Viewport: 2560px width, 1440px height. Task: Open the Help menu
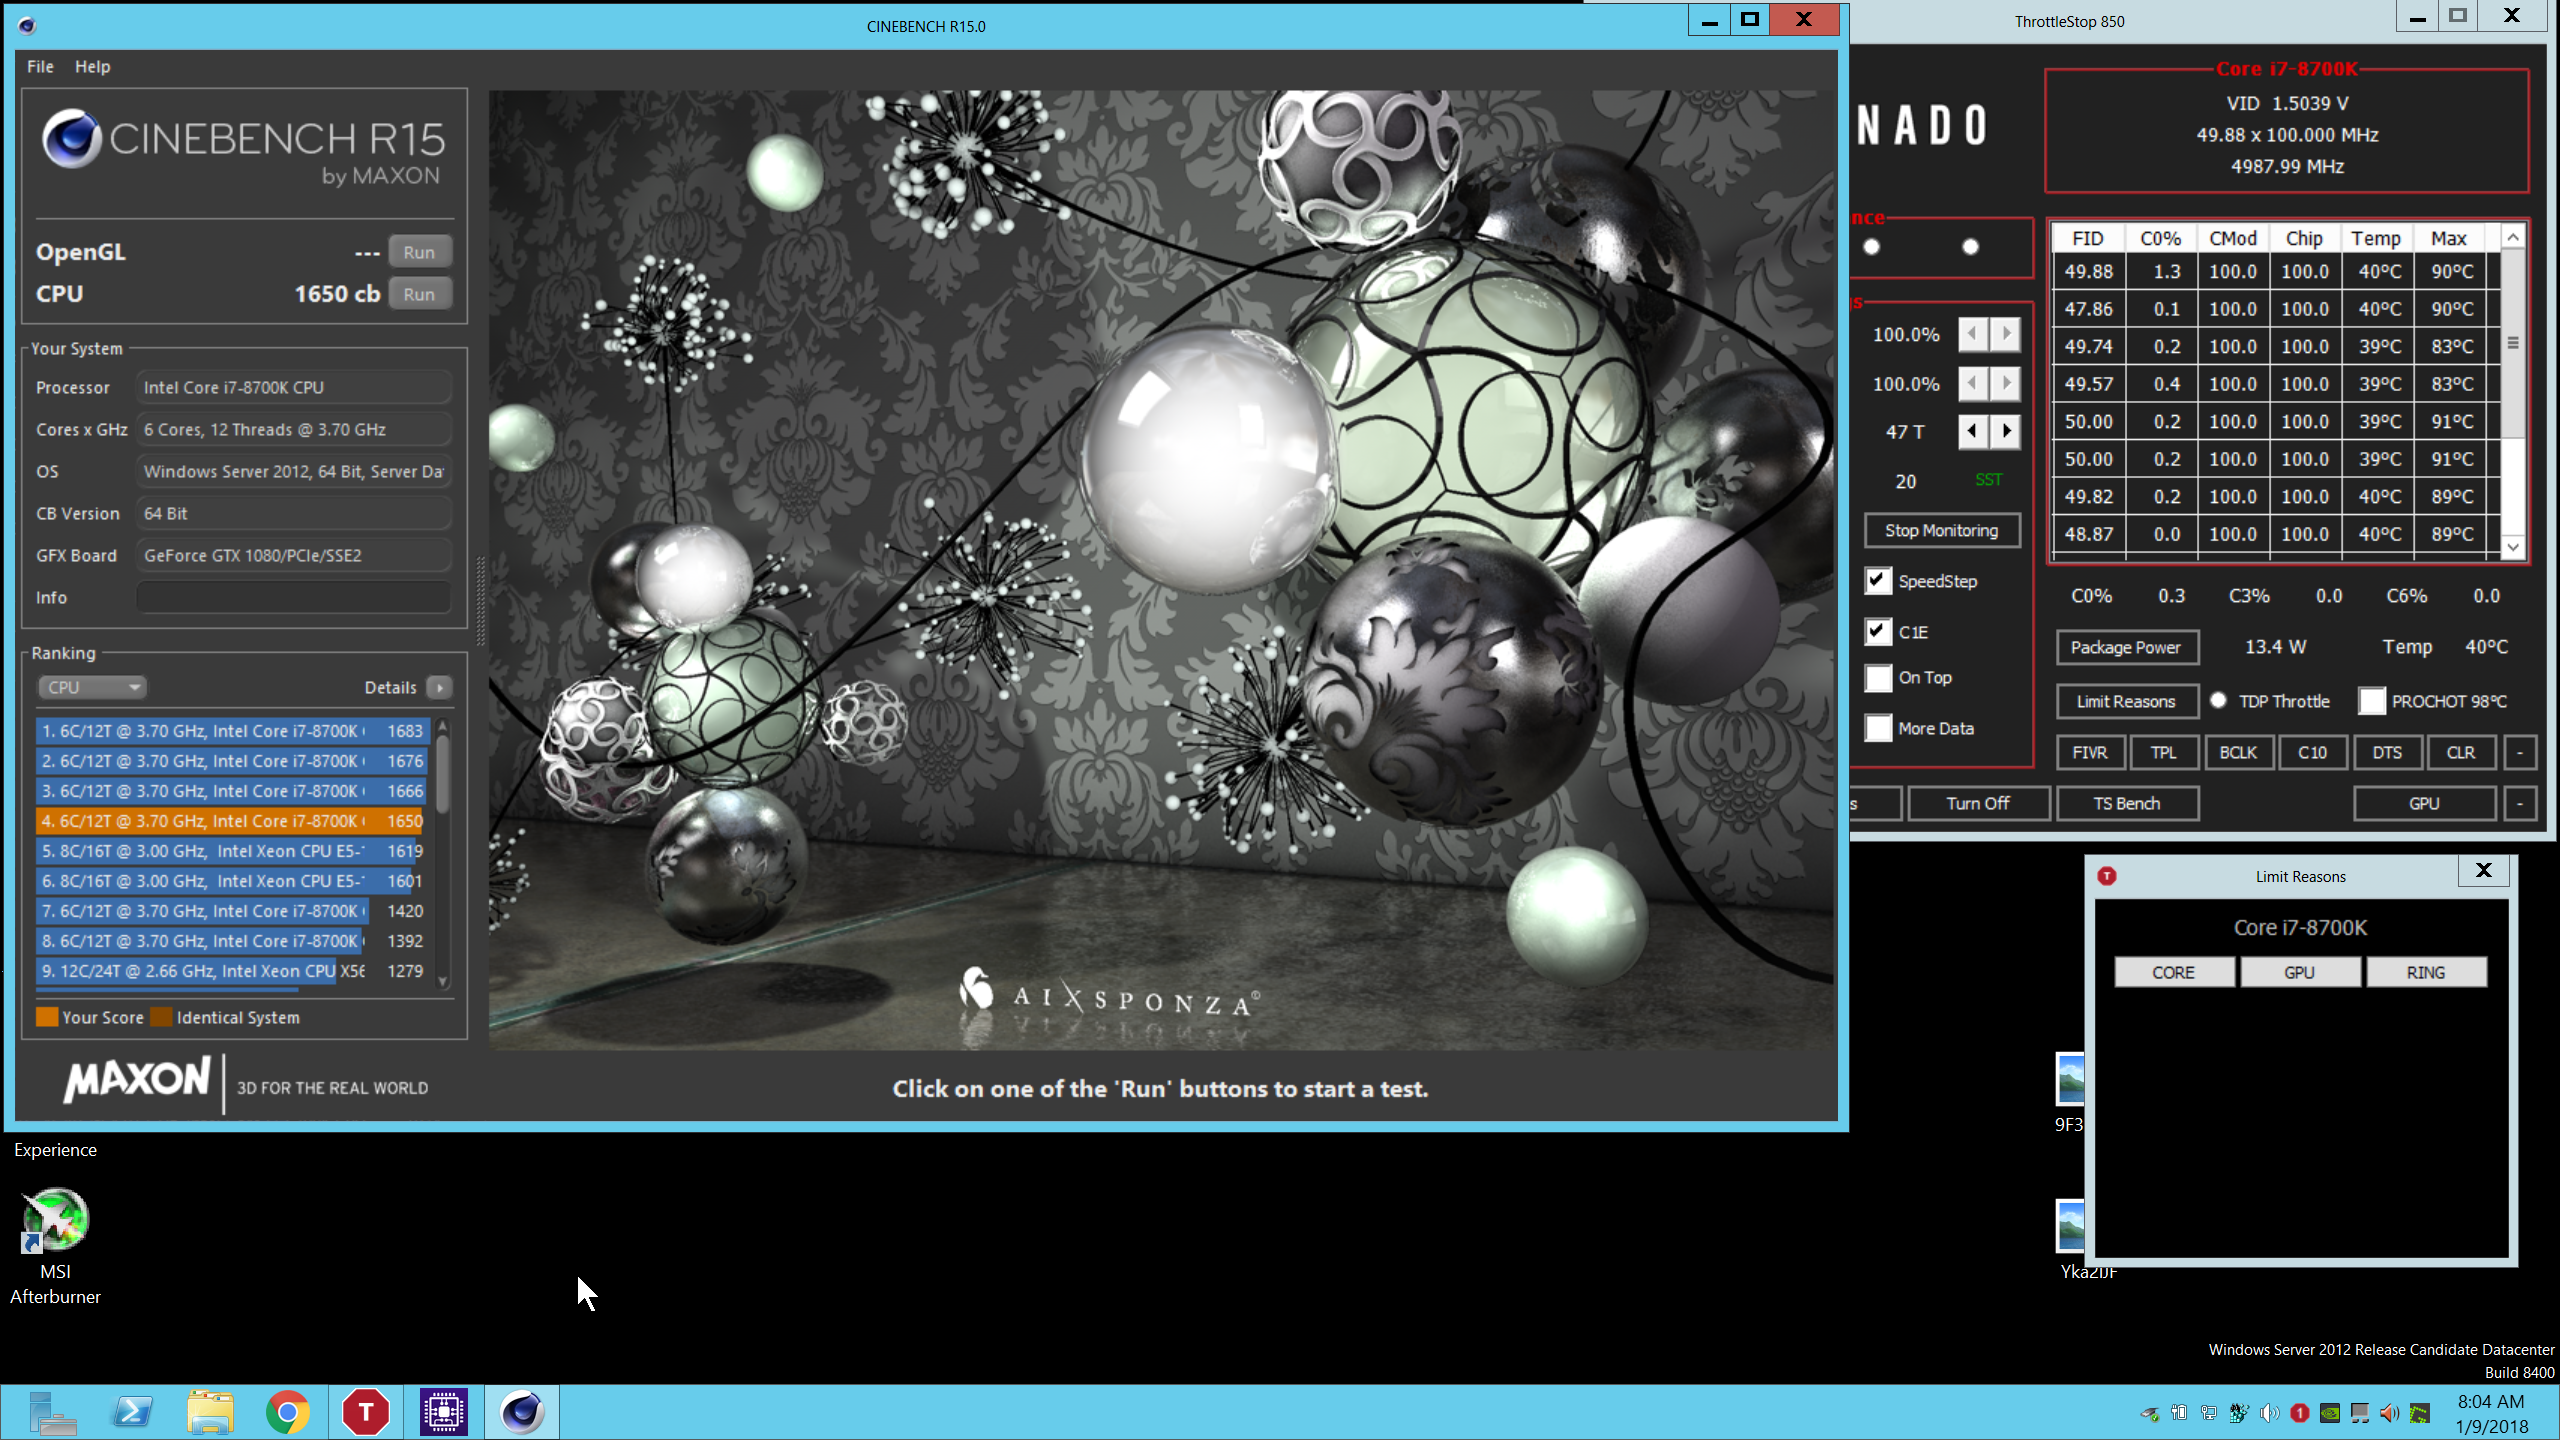click(x=92, y=66)
